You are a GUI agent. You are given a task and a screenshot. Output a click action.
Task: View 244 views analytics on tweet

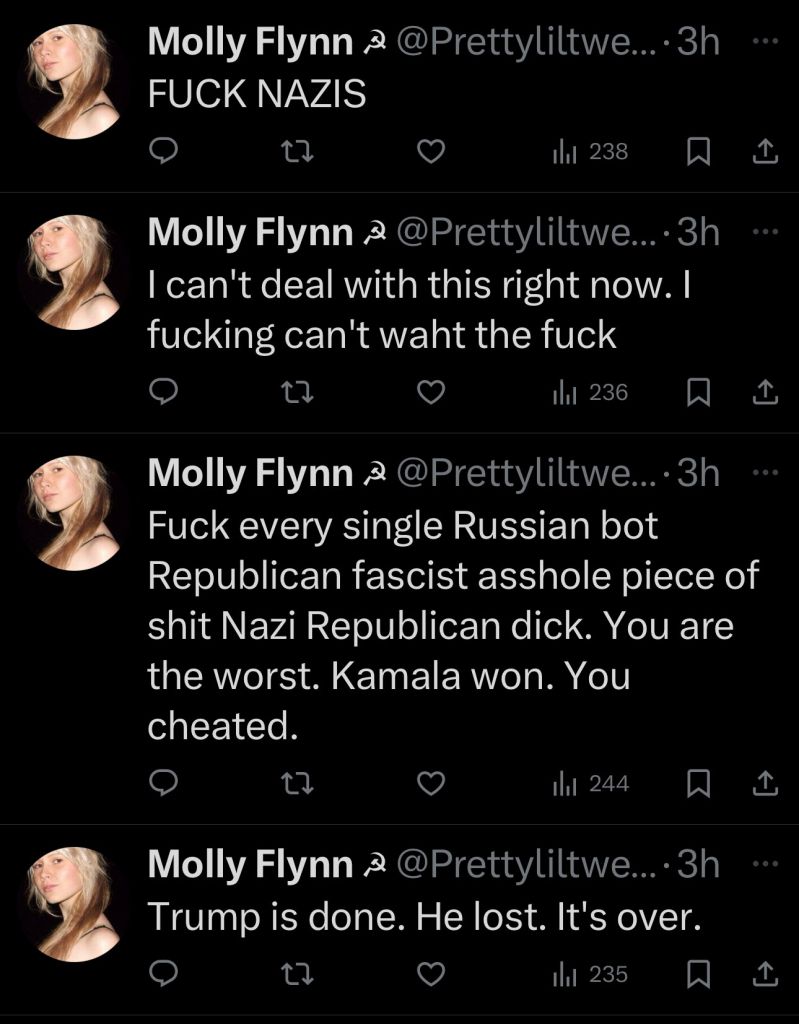(591, 784)
